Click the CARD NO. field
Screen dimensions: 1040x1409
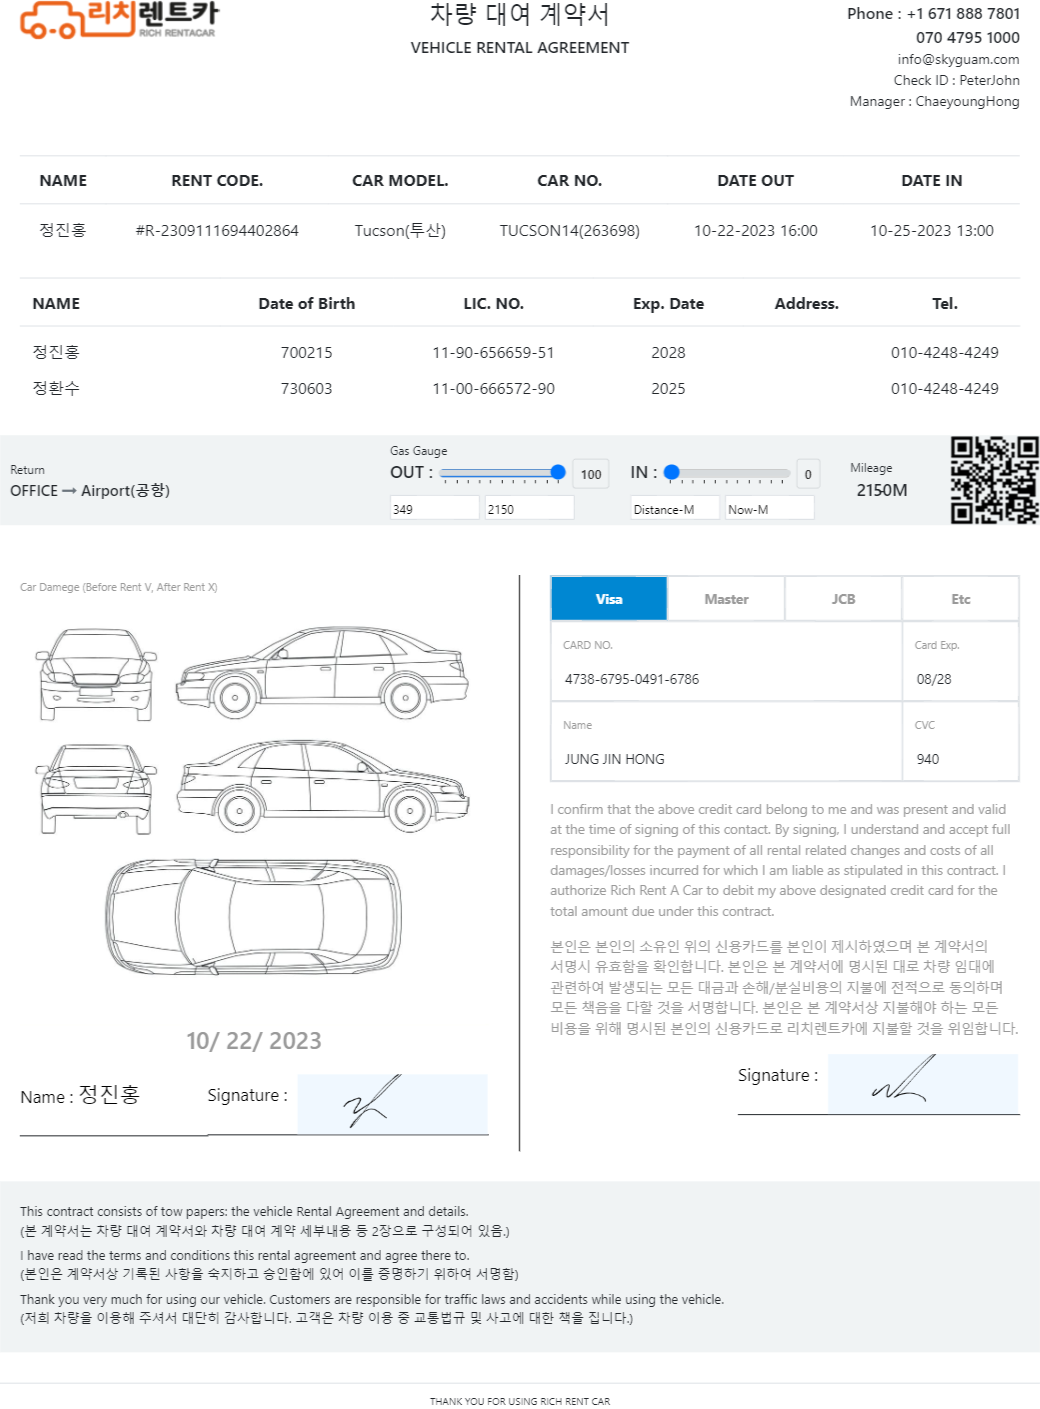[x=726, y=679]
